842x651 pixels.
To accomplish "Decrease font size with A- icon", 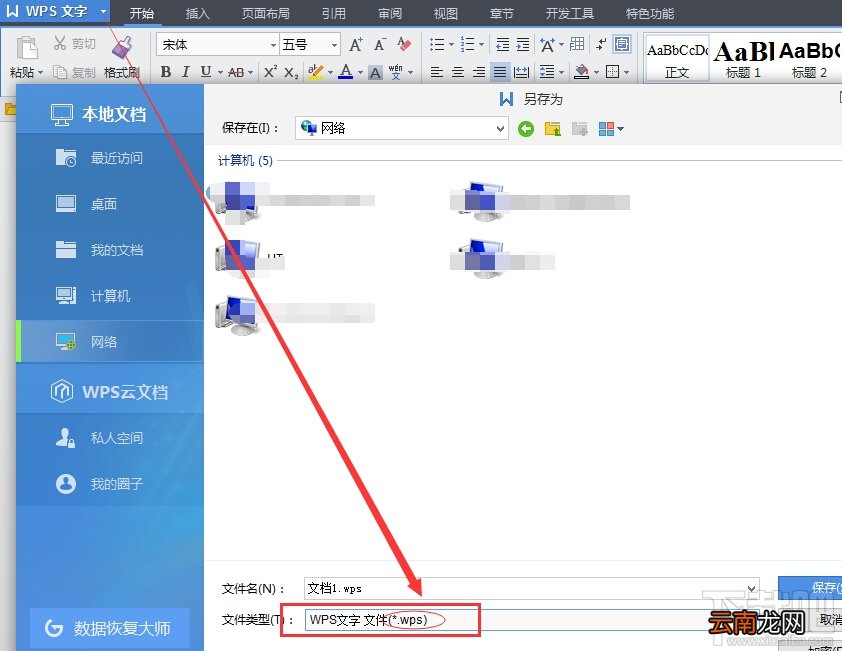I will click(x=380, y=44).
